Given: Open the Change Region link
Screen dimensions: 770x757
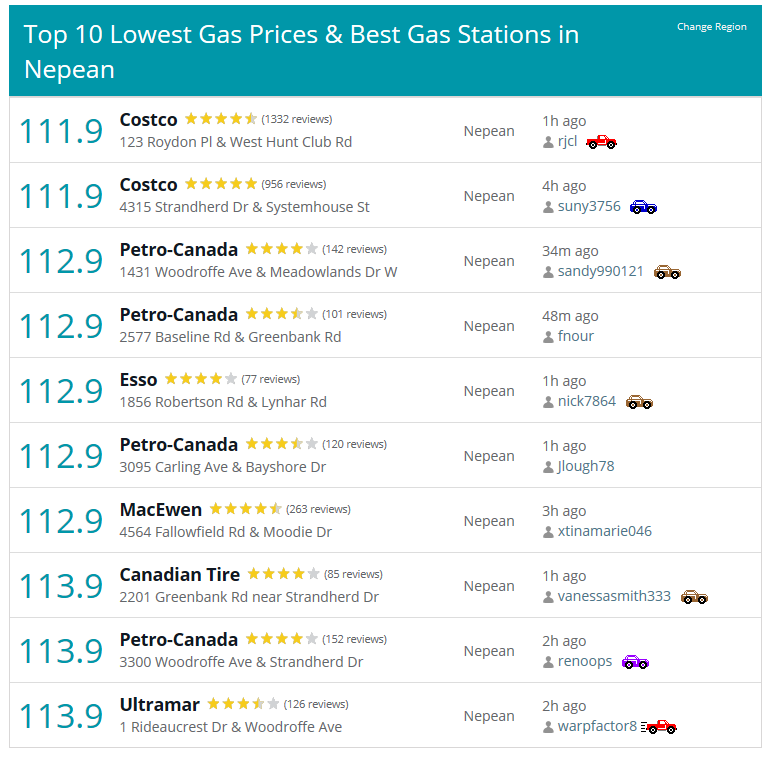Looking at the screenshot, I should point(711,27).
